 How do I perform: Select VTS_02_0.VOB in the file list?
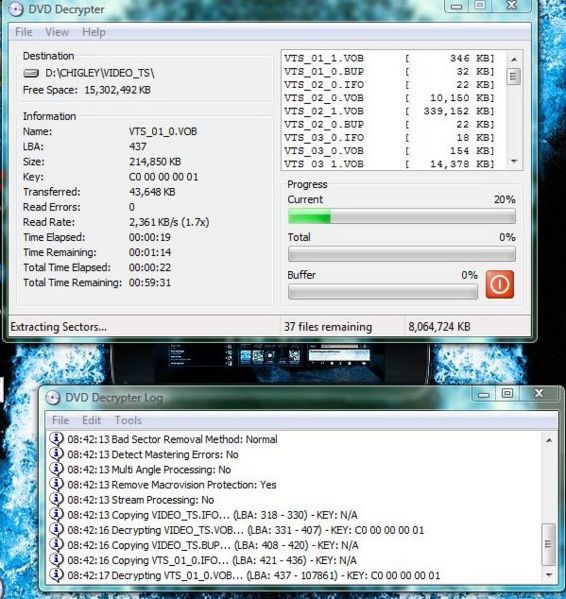(x=389, y=98)
